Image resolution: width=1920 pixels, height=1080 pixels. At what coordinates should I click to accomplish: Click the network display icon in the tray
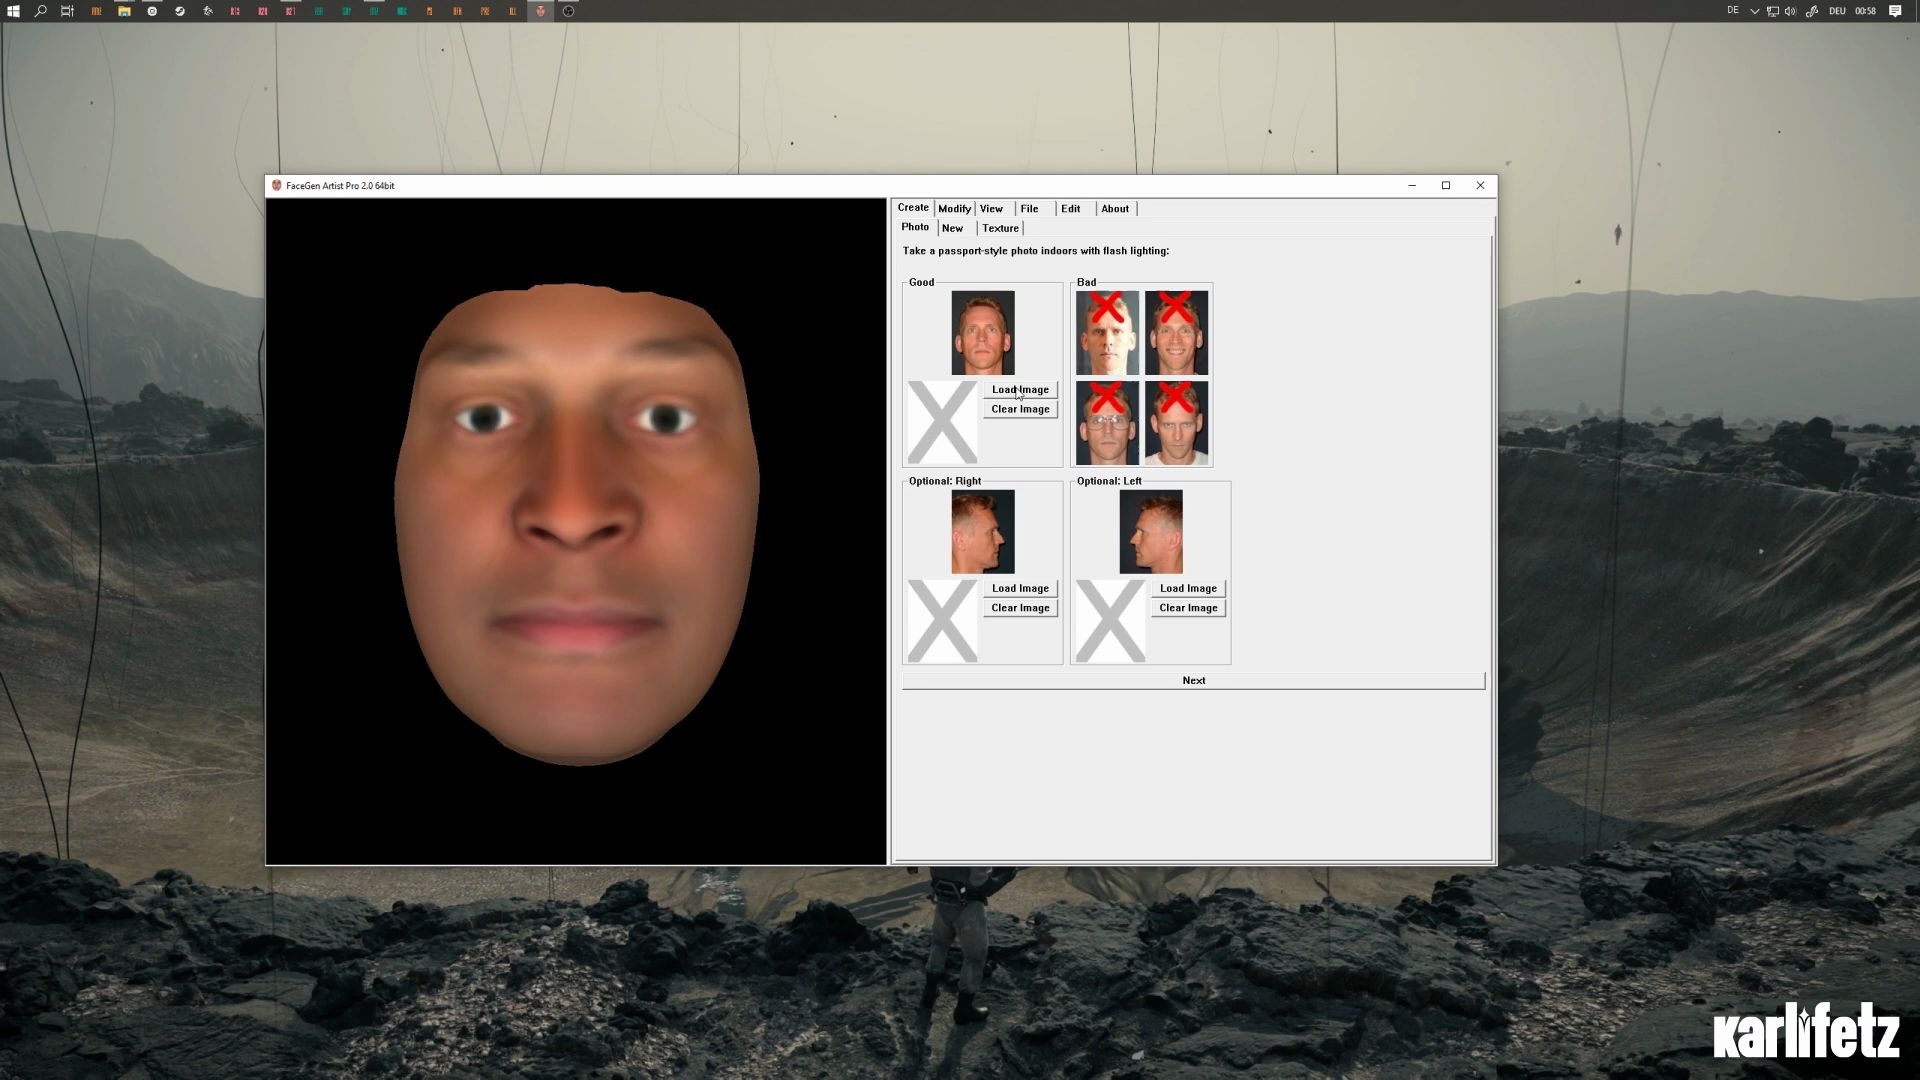point(1773,11)
